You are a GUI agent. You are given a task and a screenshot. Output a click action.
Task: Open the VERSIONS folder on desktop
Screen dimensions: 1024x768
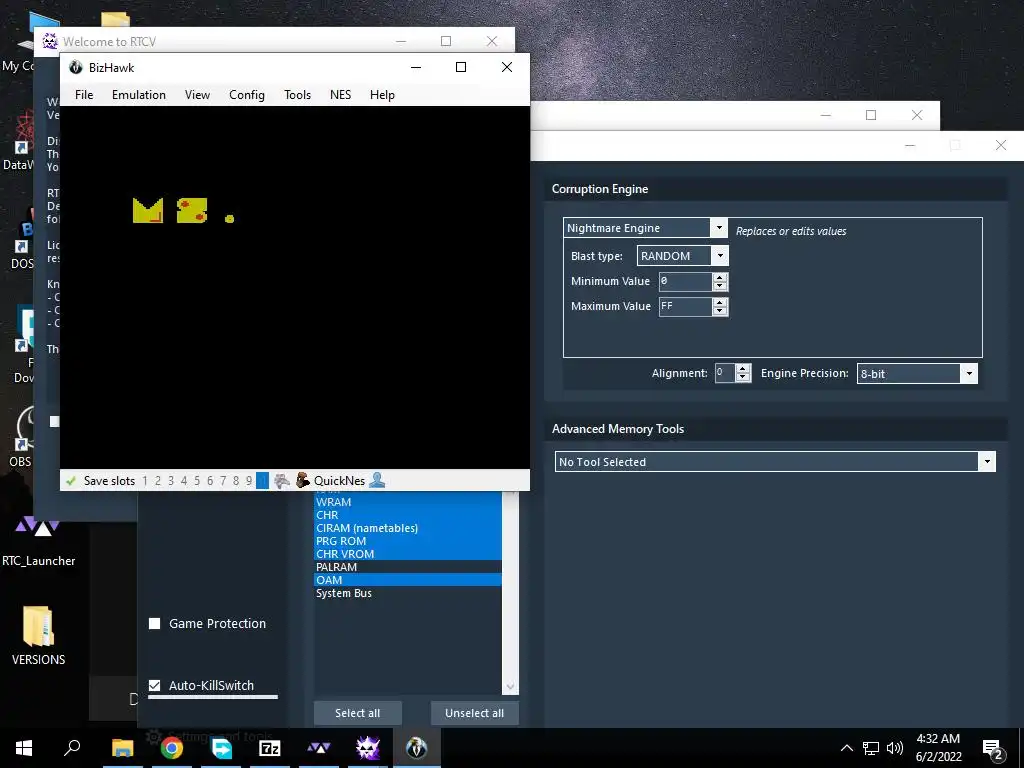point(38,635)
